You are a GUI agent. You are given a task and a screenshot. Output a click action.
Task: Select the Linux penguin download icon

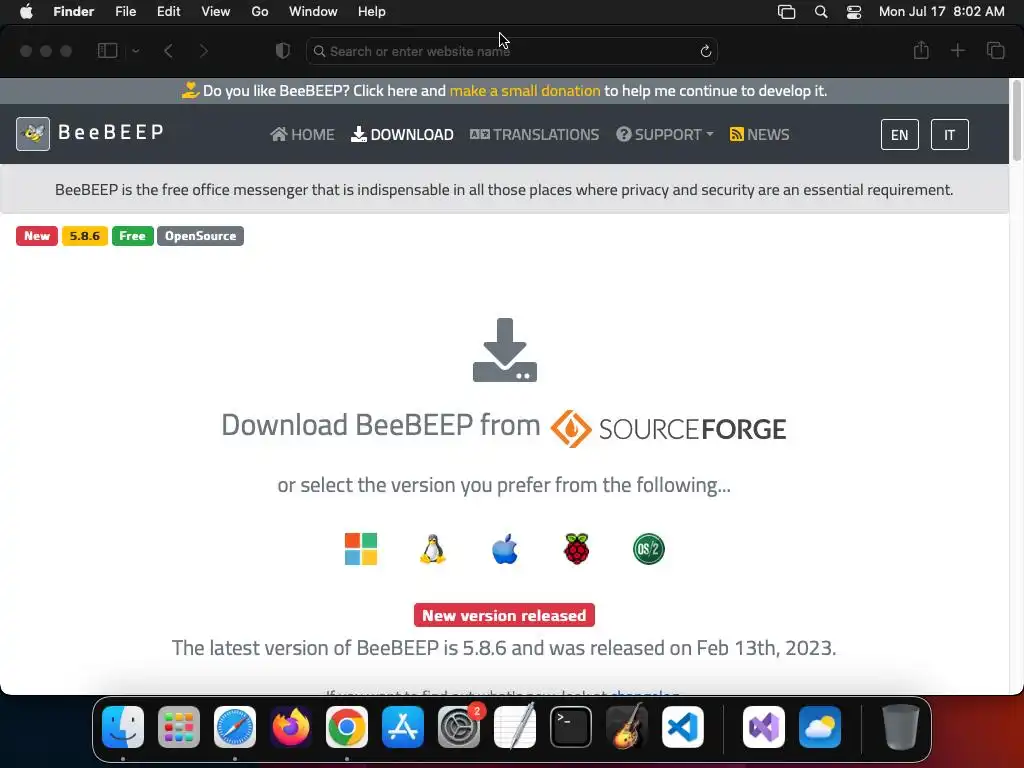coord(432,549)
